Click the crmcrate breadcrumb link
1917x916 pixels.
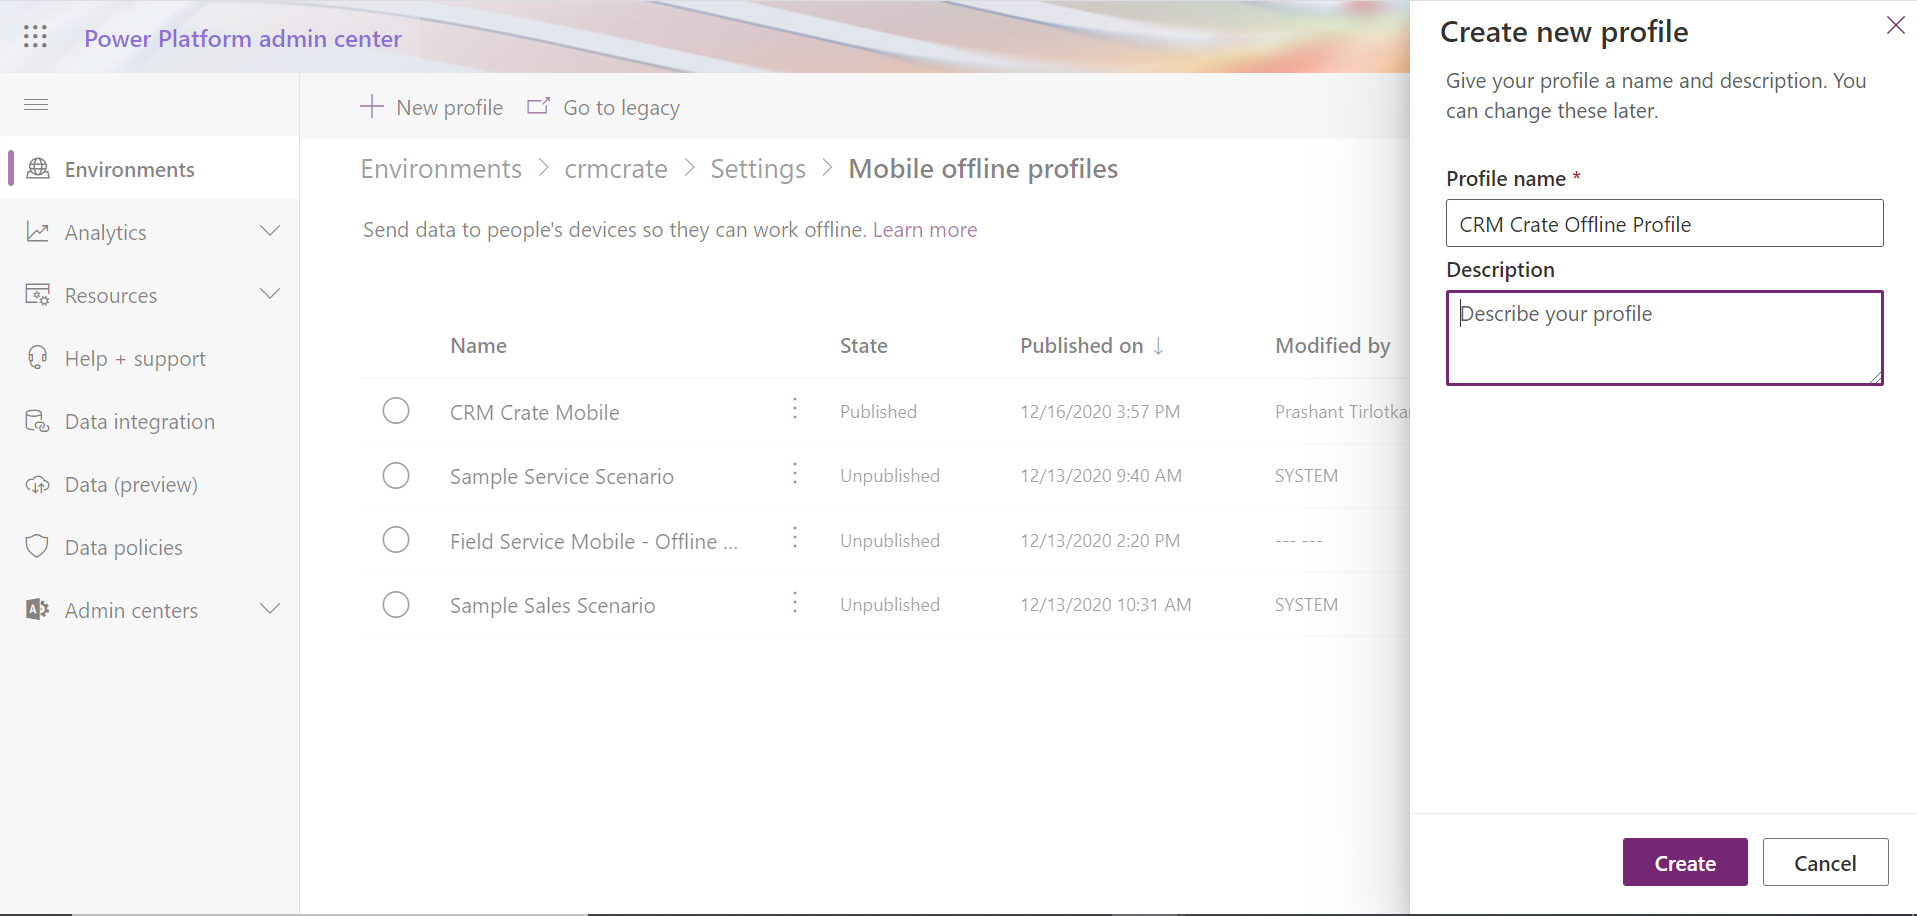coord(616,168)
